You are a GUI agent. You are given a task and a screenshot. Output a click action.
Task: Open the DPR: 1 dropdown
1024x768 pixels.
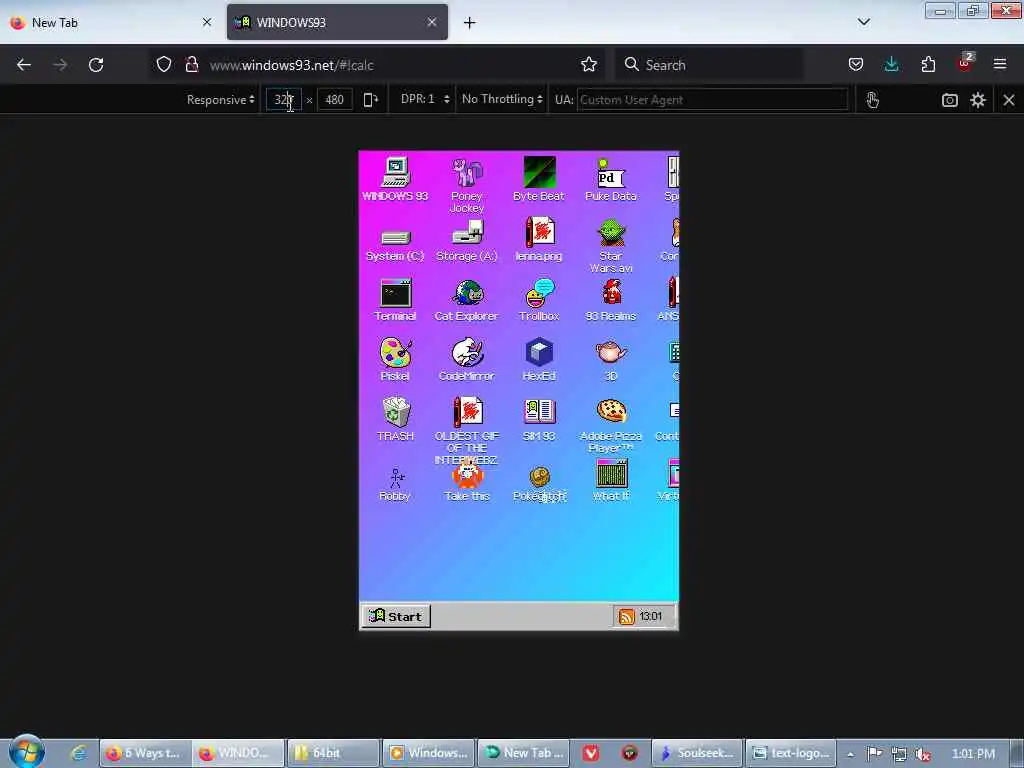(x=425, y=99)
